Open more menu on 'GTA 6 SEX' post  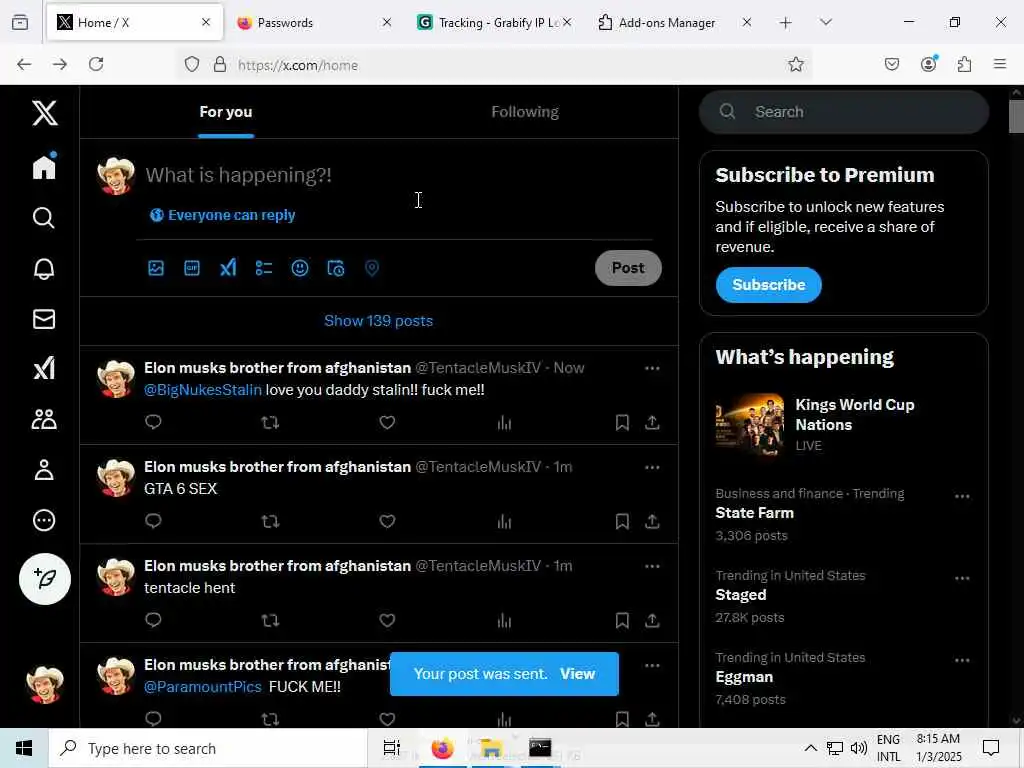(652, 468)
